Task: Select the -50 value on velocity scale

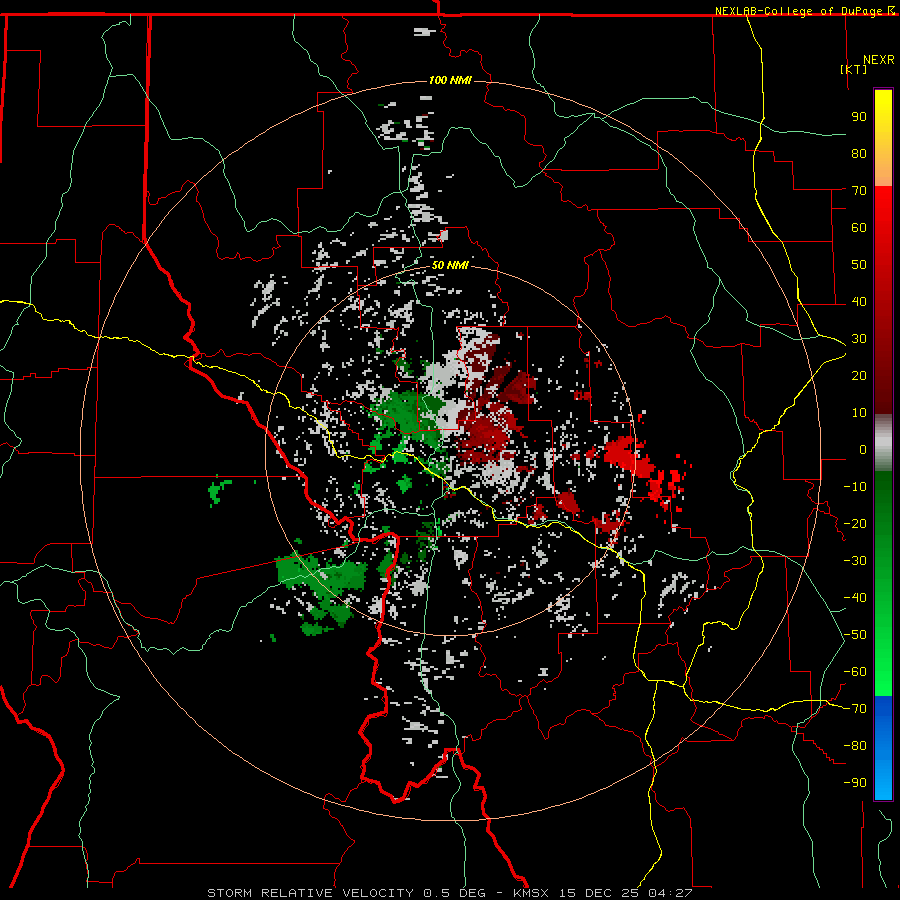Action: (x=855, y=635)
